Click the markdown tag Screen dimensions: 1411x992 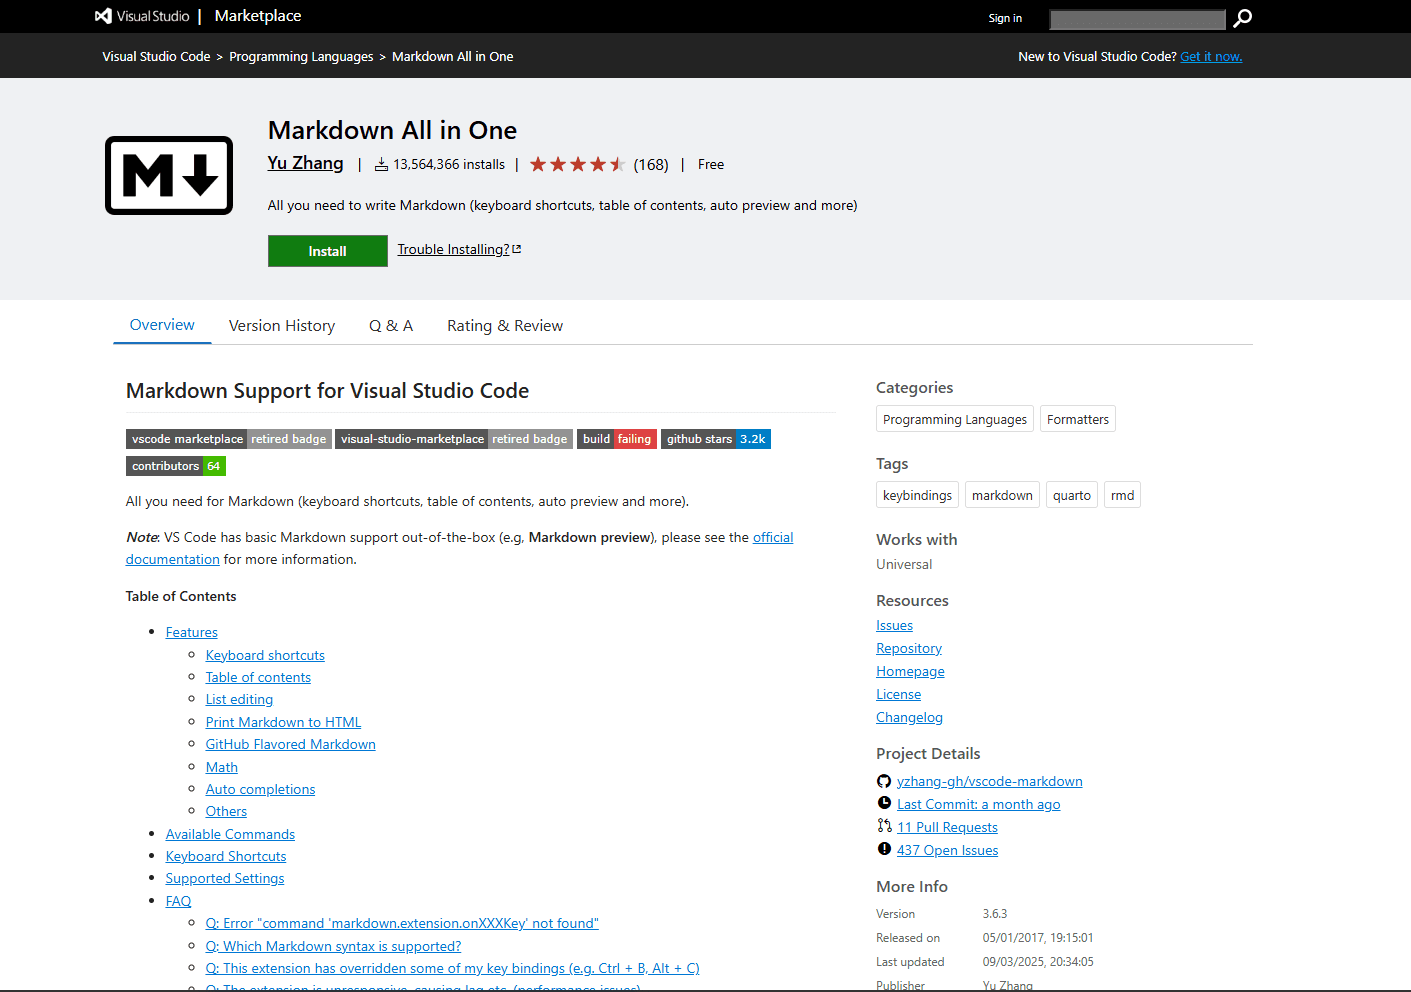(1002, 495)
